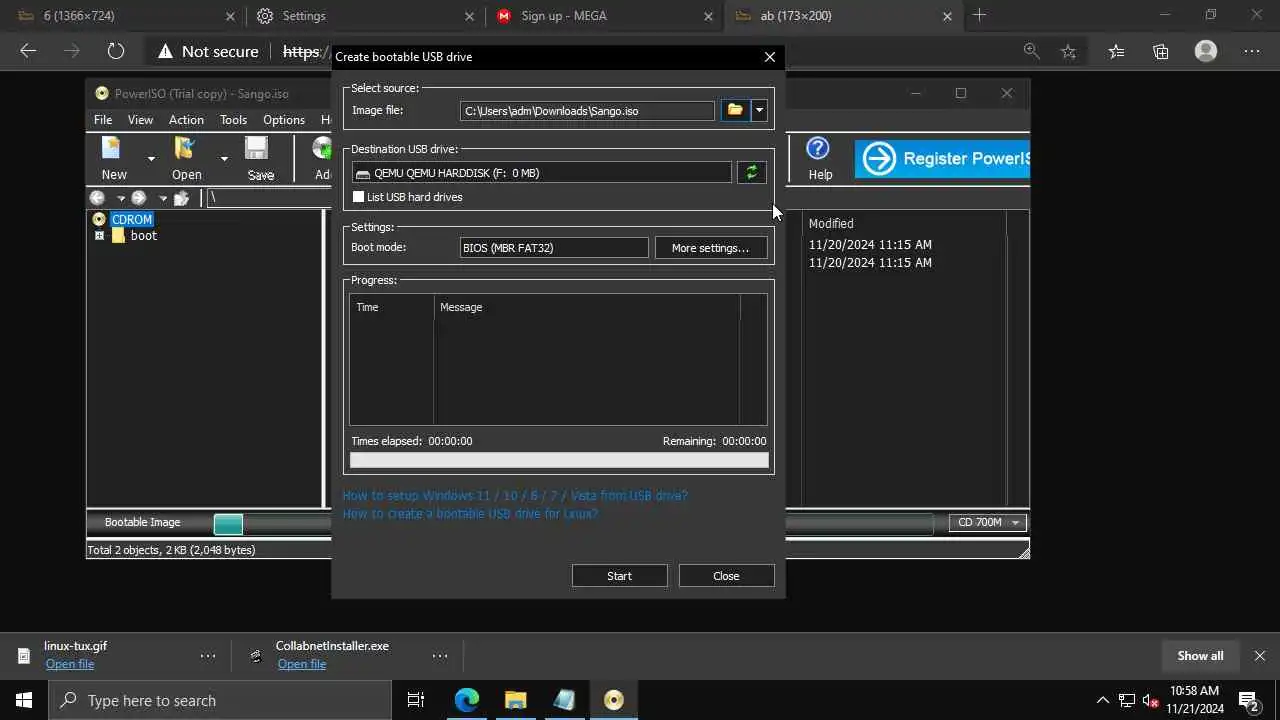Click the navigate back arrow in PowerISO
The width and height of the screenshot is (1280, 720).
tap(97, 198)
